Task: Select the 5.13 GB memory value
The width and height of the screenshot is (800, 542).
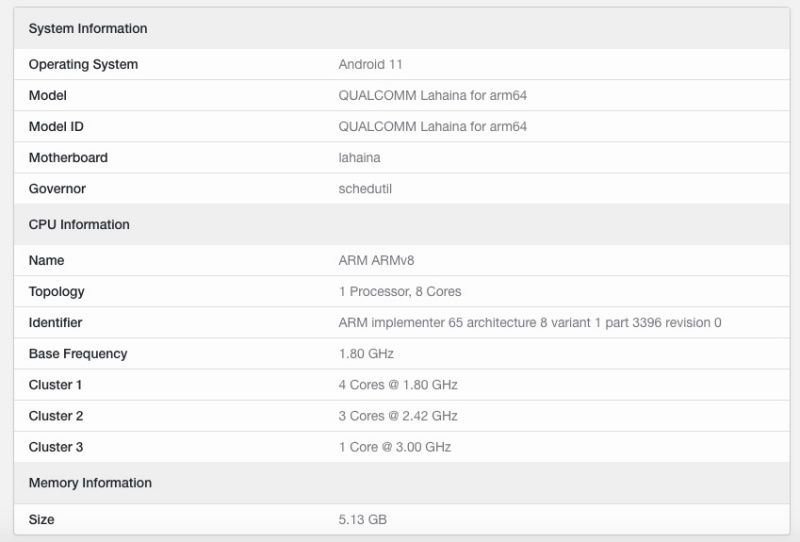Action: click(362, 520)
